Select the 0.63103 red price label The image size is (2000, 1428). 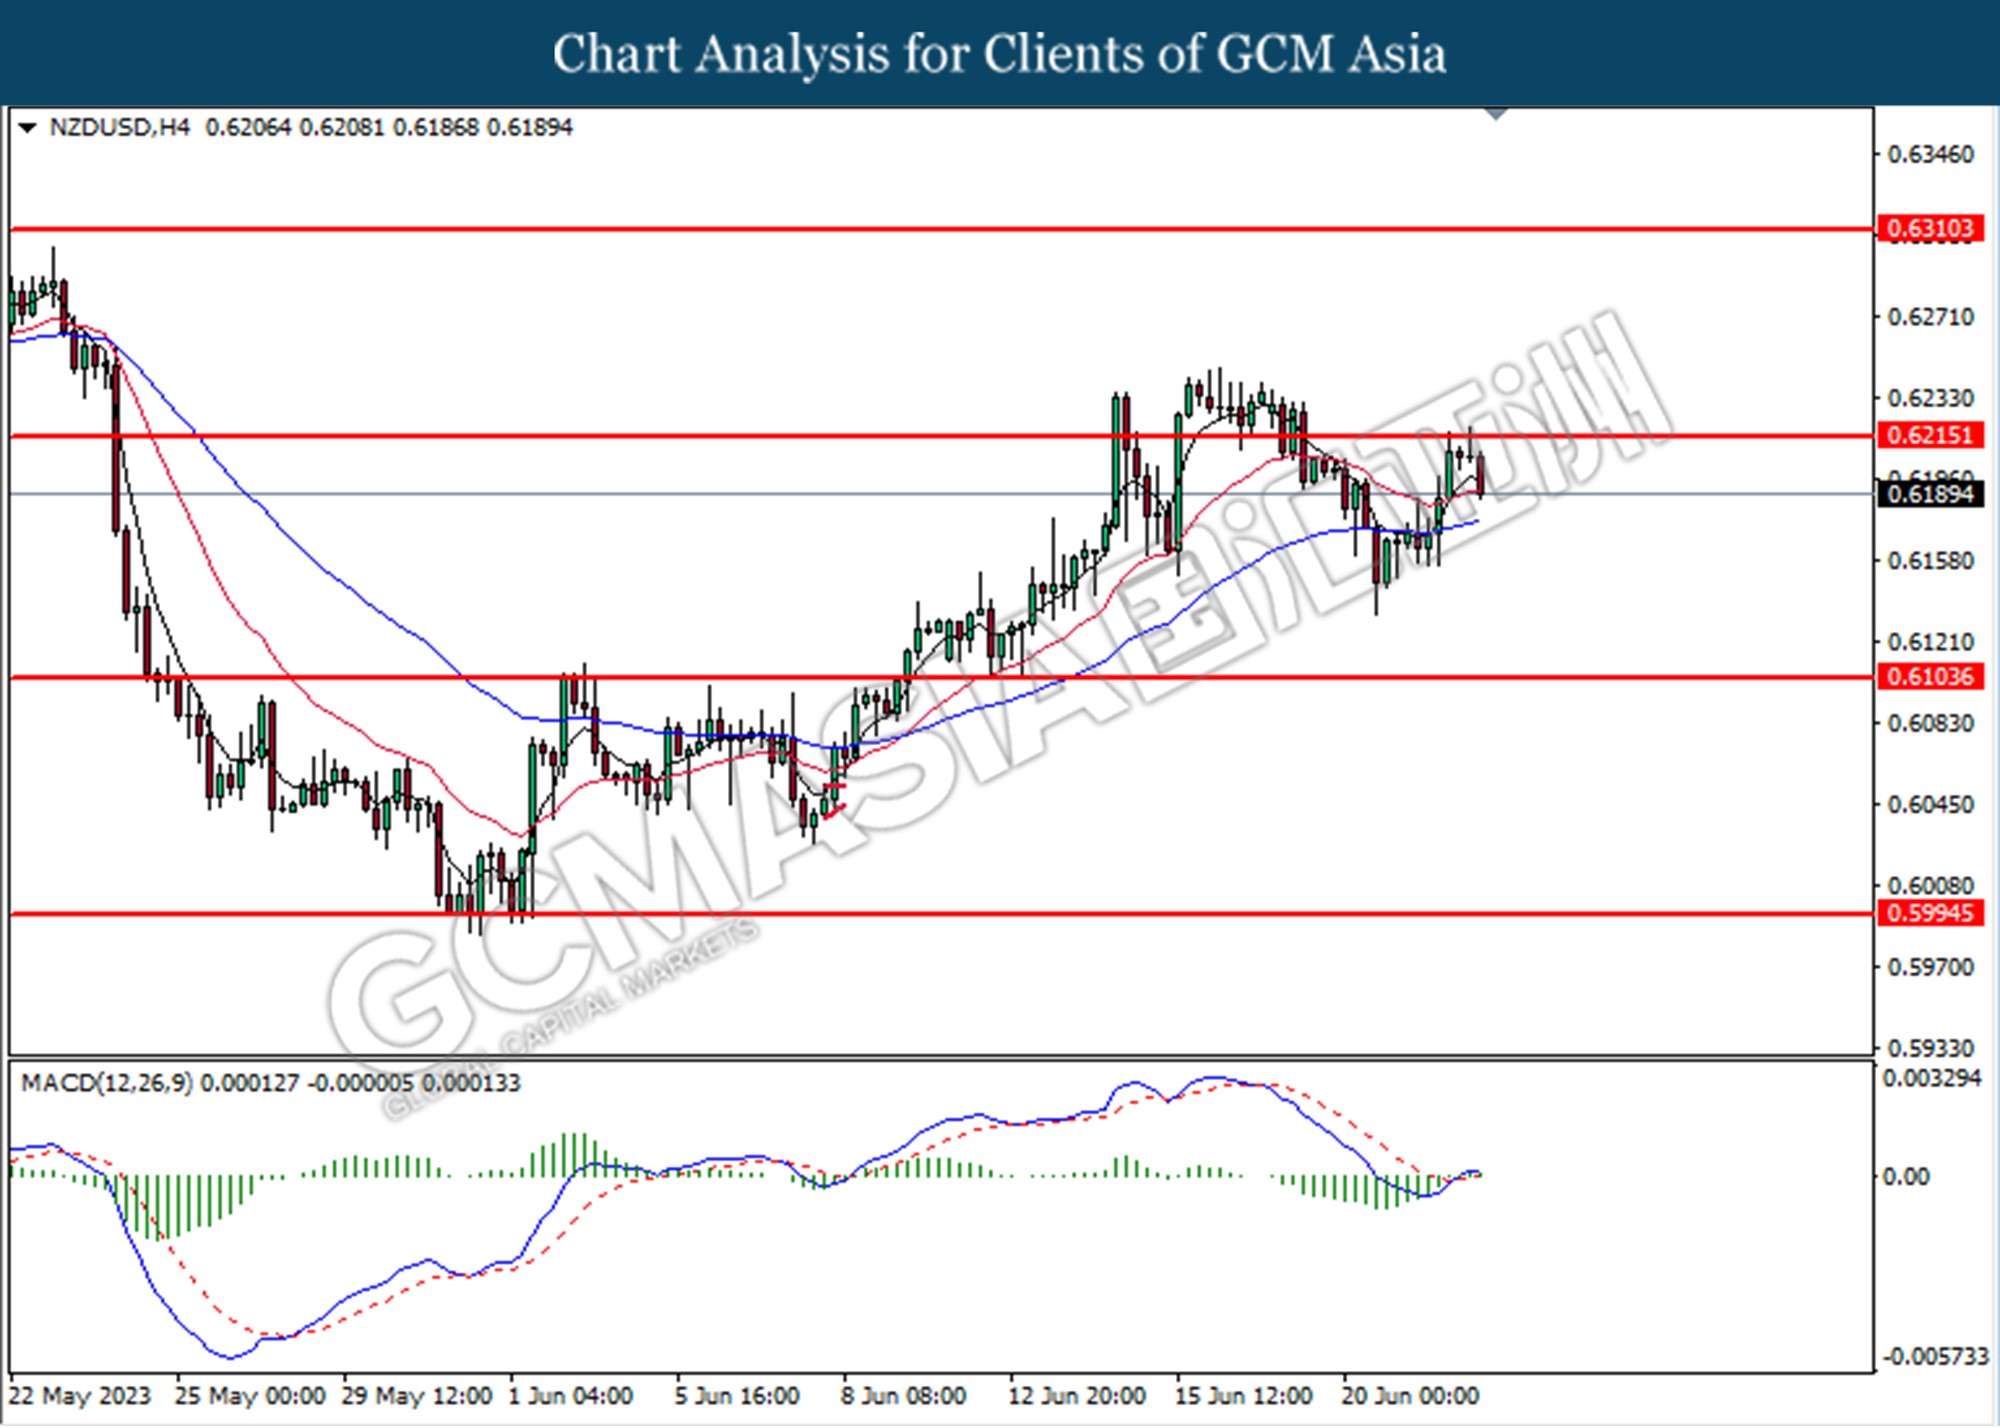1930,229
